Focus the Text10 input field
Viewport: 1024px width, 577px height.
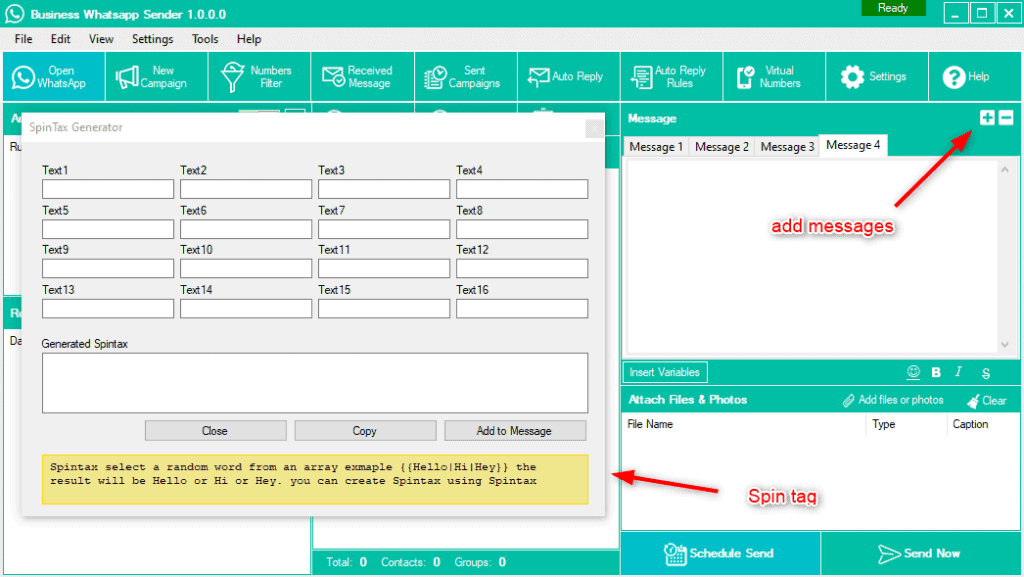[x=246, y=268]
